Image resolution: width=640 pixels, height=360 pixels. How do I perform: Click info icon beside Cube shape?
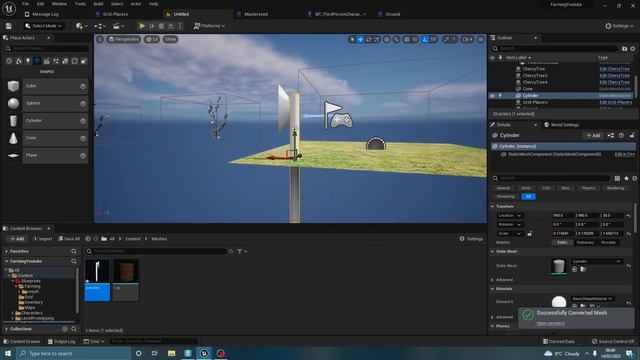(83, 86)
